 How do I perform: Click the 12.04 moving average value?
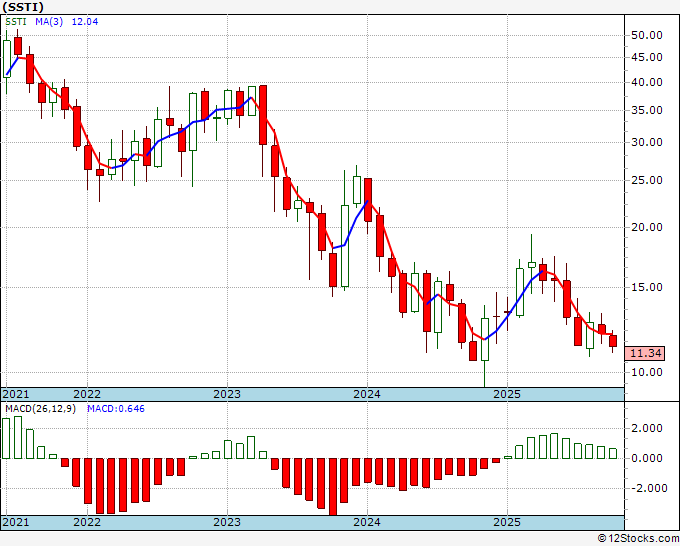(x=85, y=21)
